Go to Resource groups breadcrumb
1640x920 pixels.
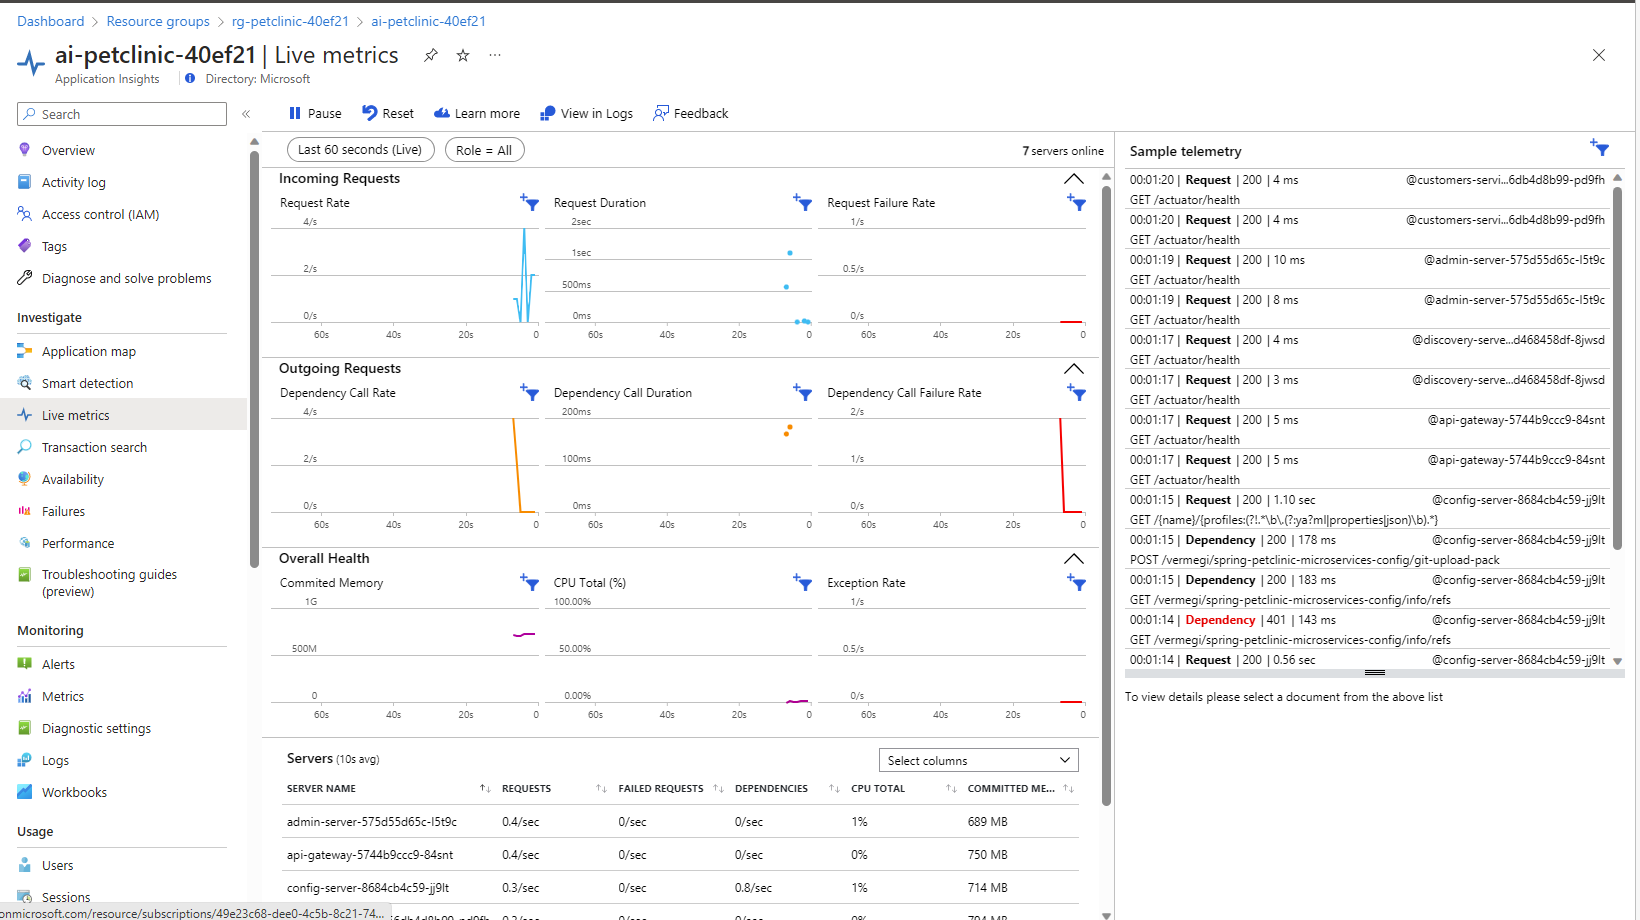point(158,21)
